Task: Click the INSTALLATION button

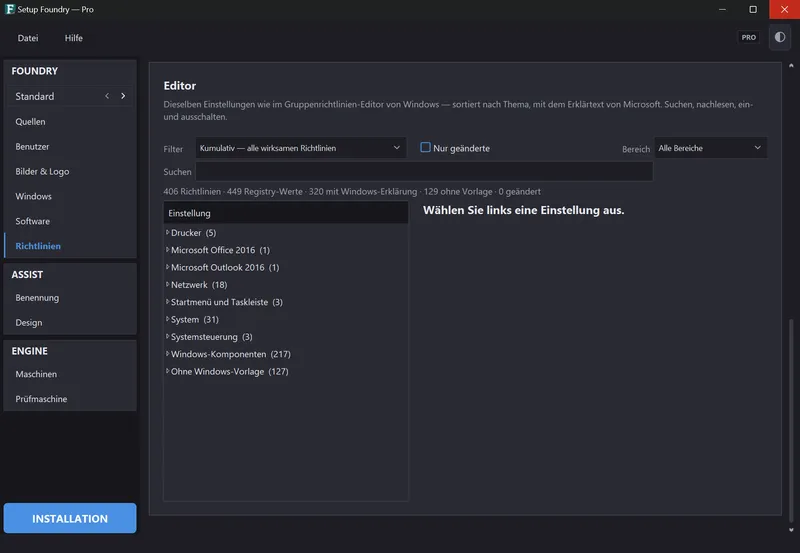Action: [x=70, y=518]
